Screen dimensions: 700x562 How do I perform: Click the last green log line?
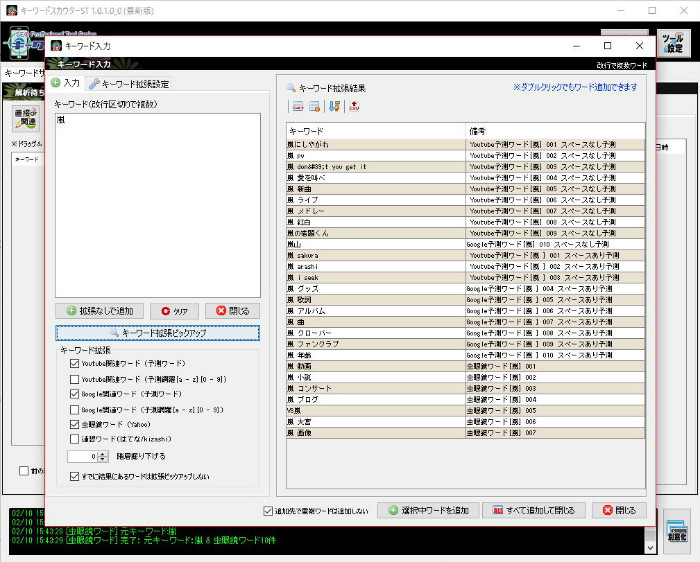pos(144,540)
